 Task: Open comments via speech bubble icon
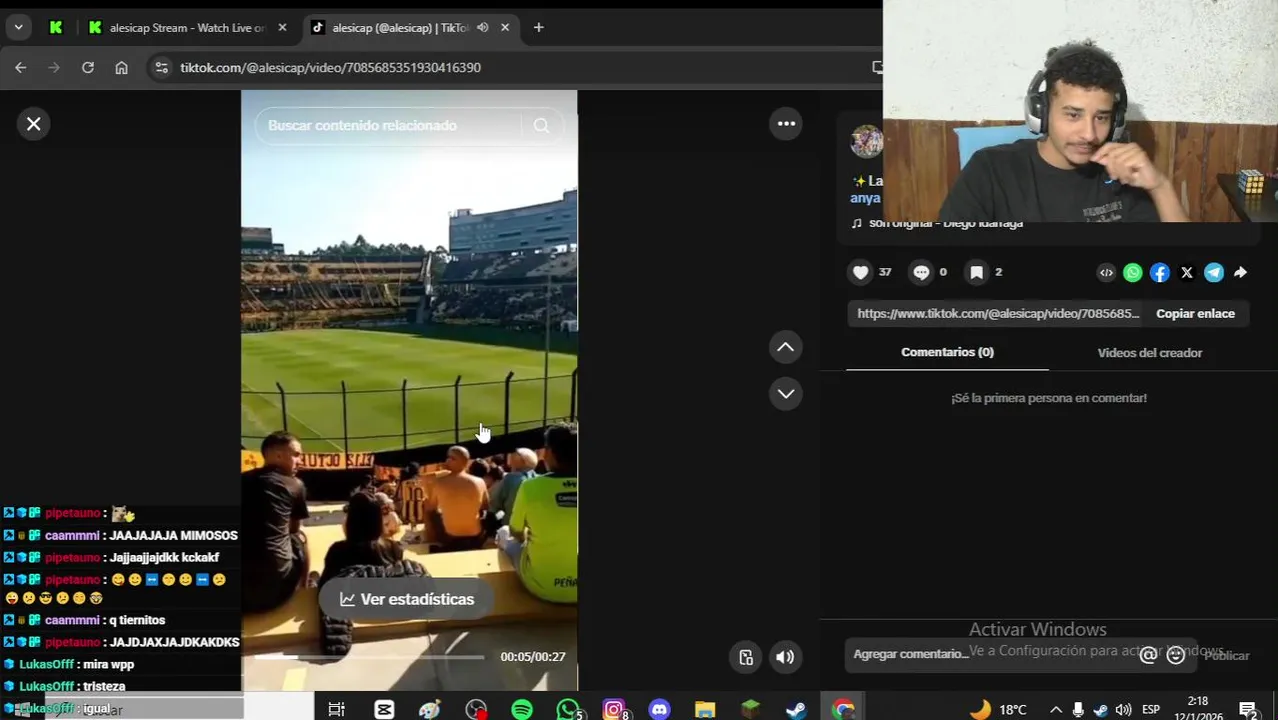point(921,272)
